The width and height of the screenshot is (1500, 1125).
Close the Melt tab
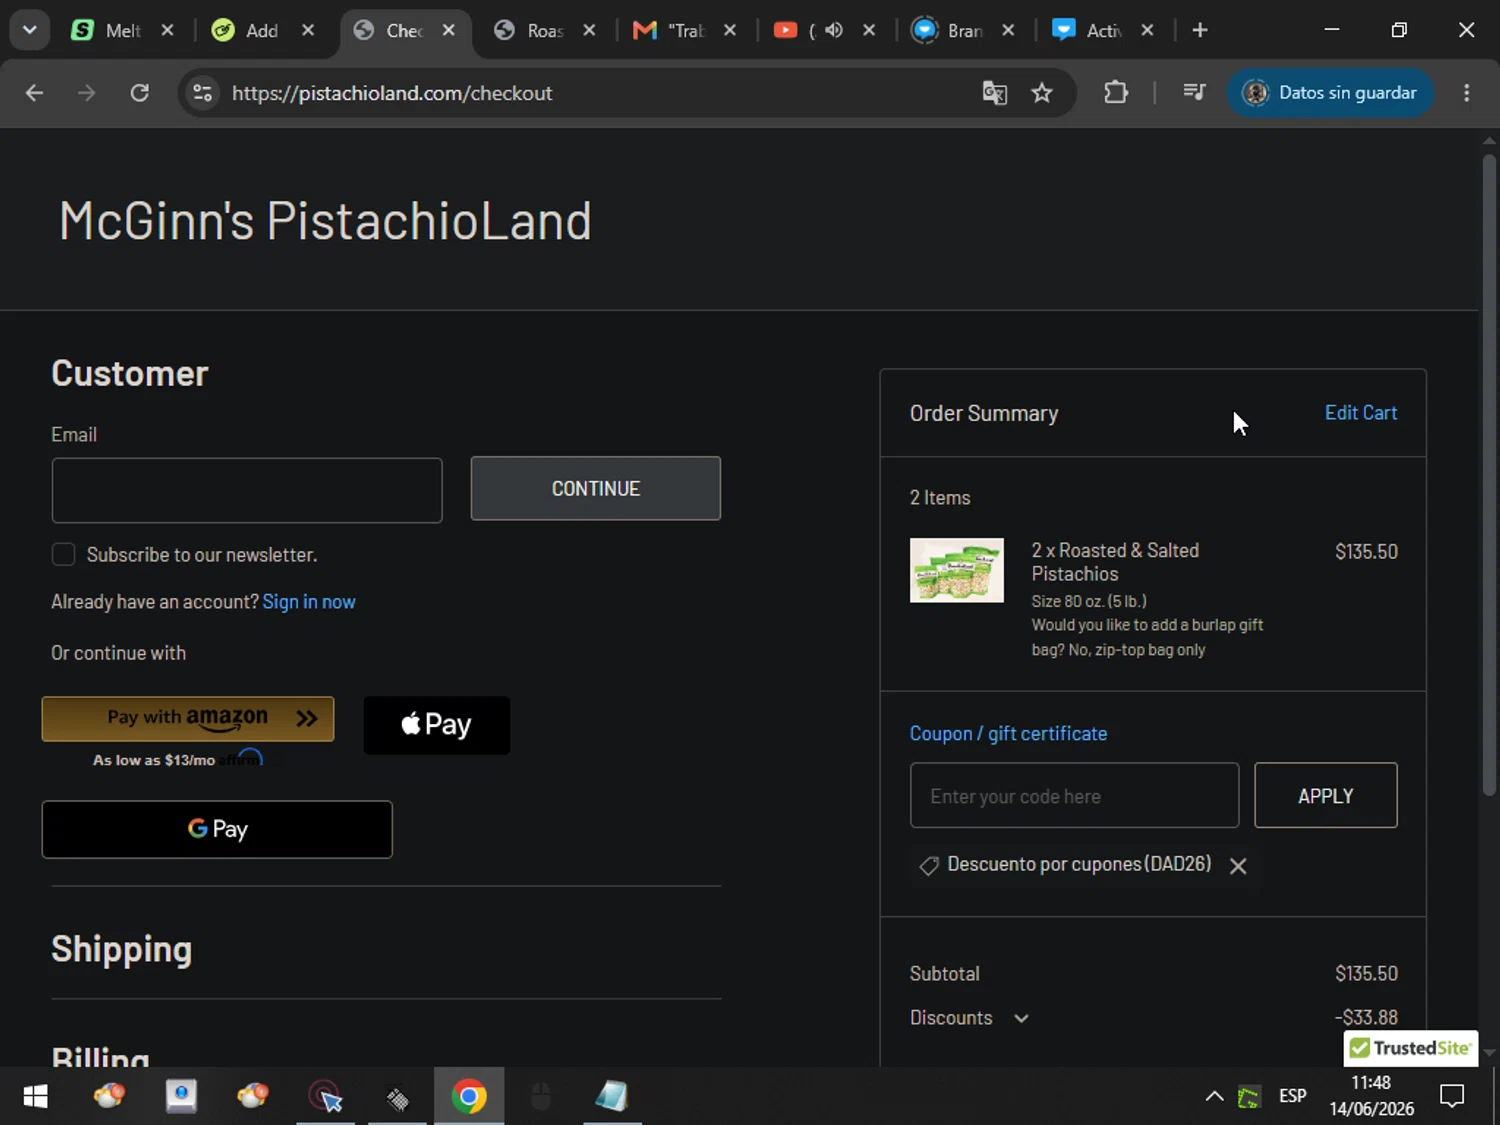[x=167, y=30]
